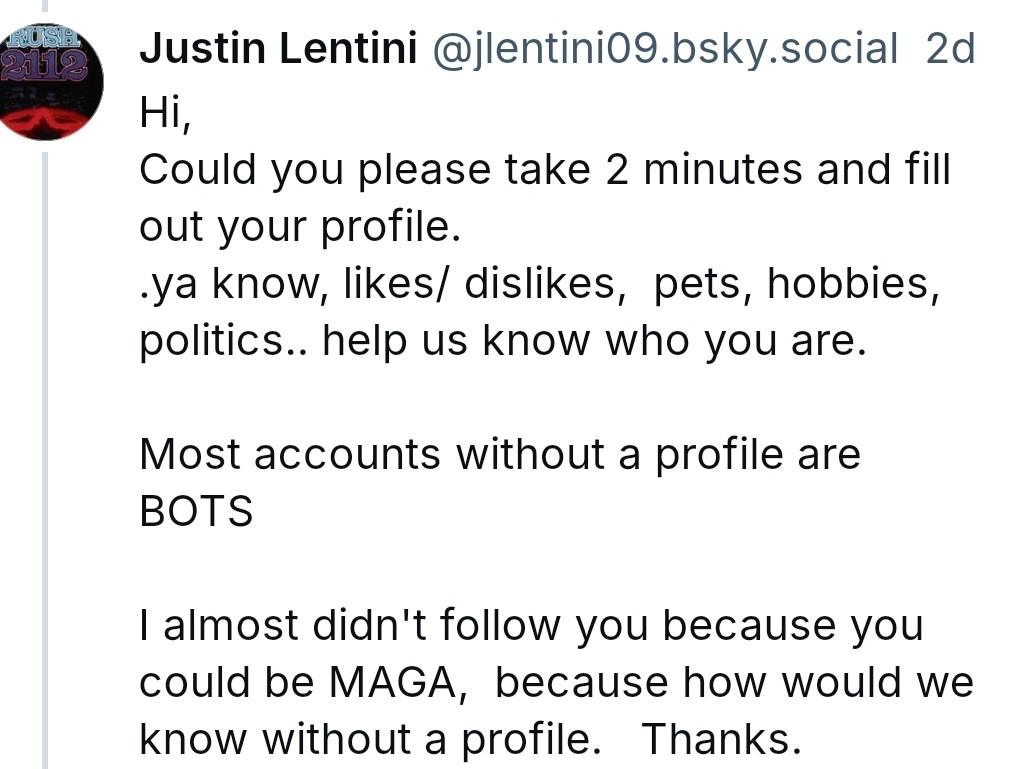Click "because how would we" text

pyautogui.click(x=734, y=683)
